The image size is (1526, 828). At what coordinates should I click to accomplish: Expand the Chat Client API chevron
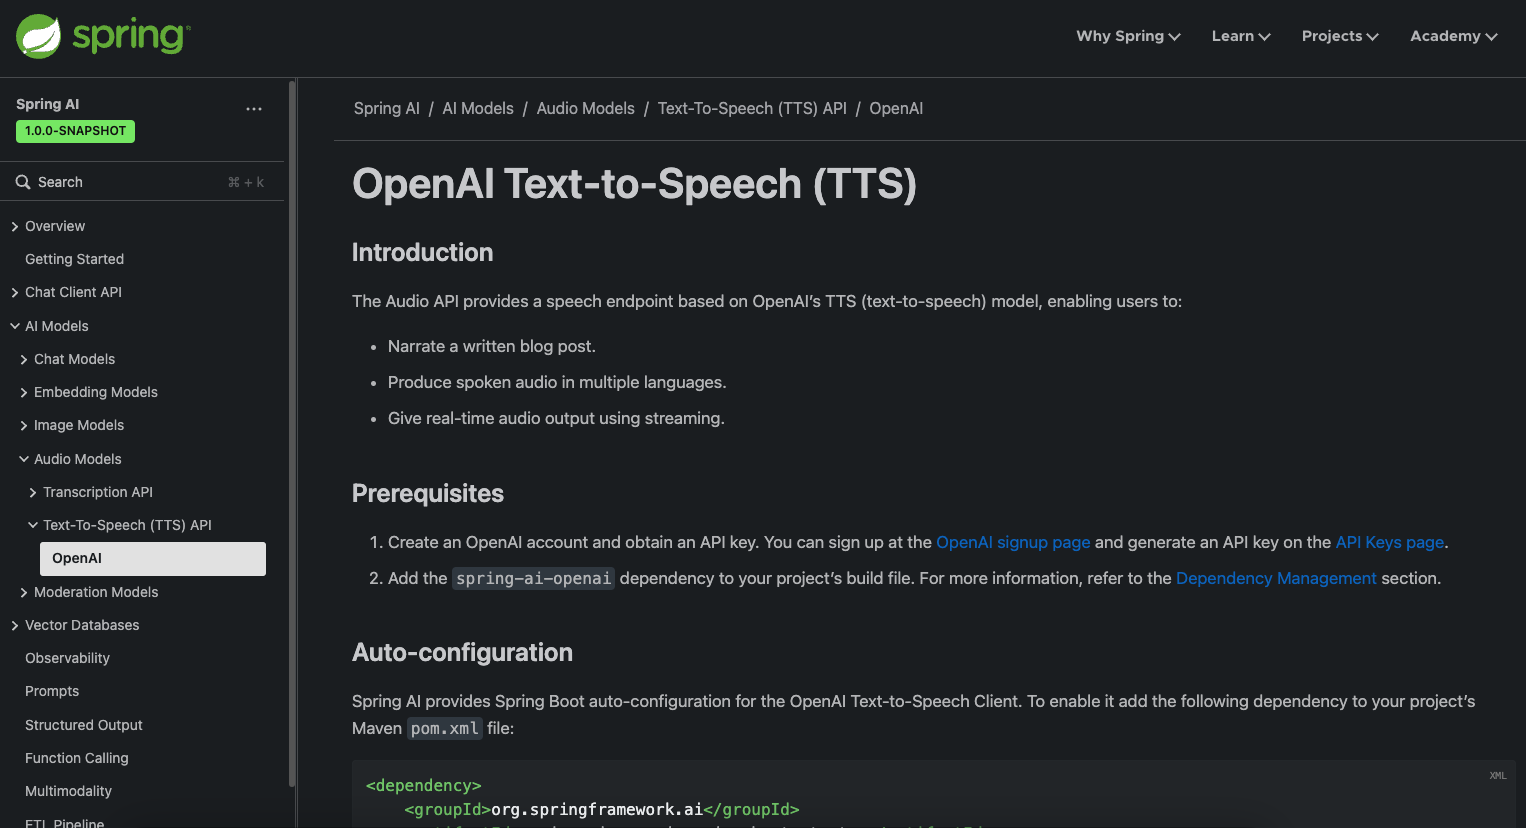pyautogui.click(x=15, y=293)
